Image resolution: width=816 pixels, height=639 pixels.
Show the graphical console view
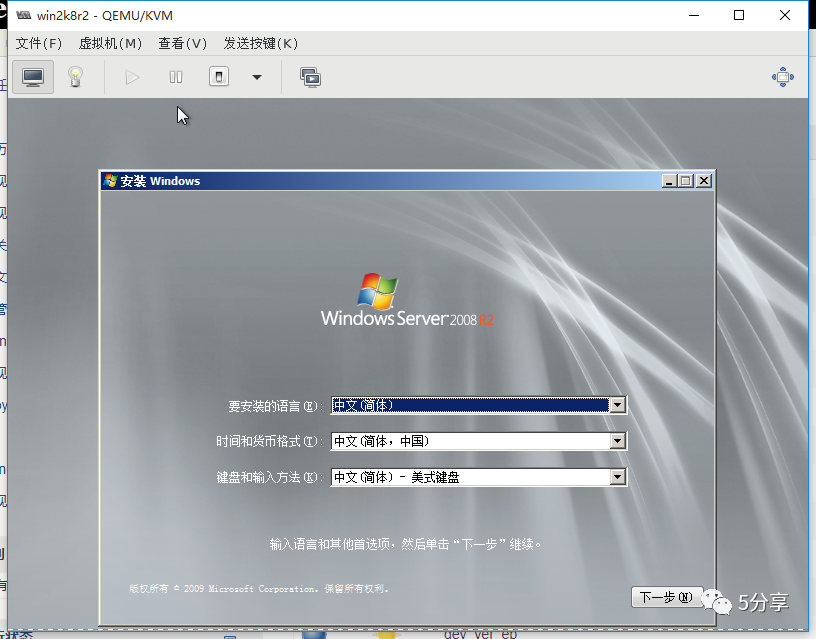33,77
